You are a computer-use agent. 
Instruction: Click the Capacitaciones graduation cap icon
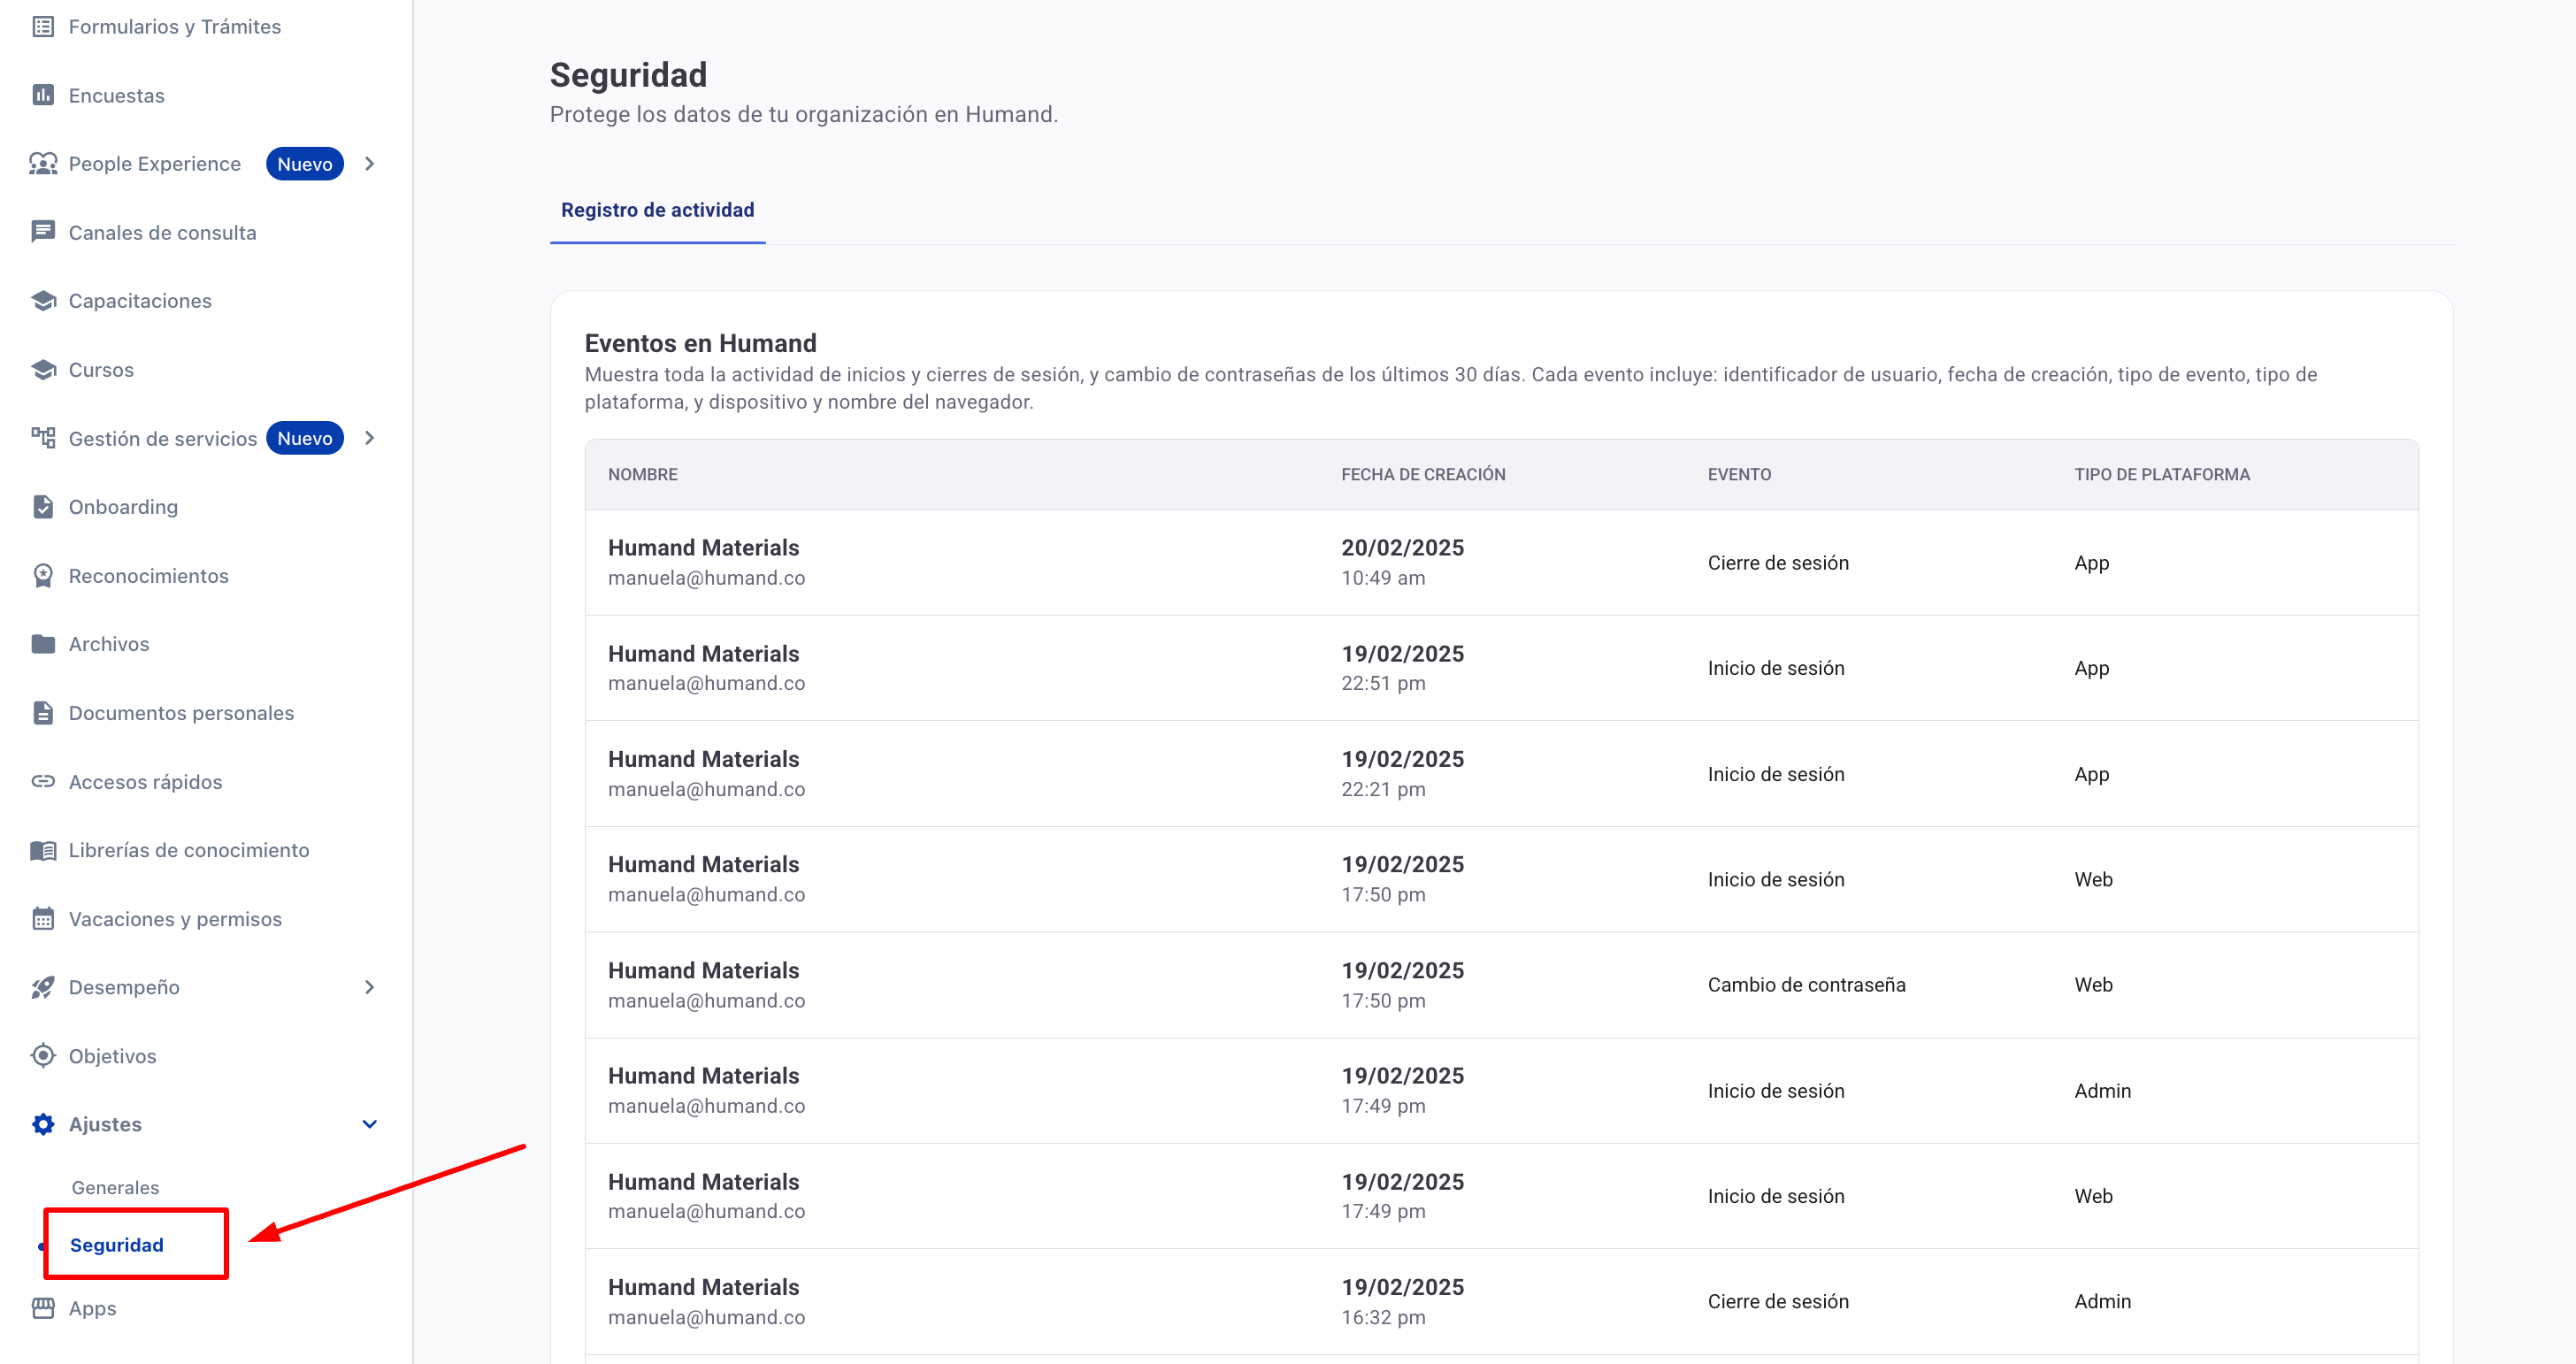point(43,301)
